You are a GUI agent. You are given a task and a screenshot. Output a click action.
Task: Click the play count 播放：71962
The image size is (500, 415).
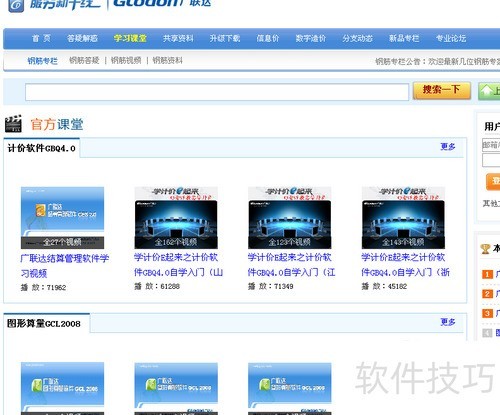pos(43,287)
